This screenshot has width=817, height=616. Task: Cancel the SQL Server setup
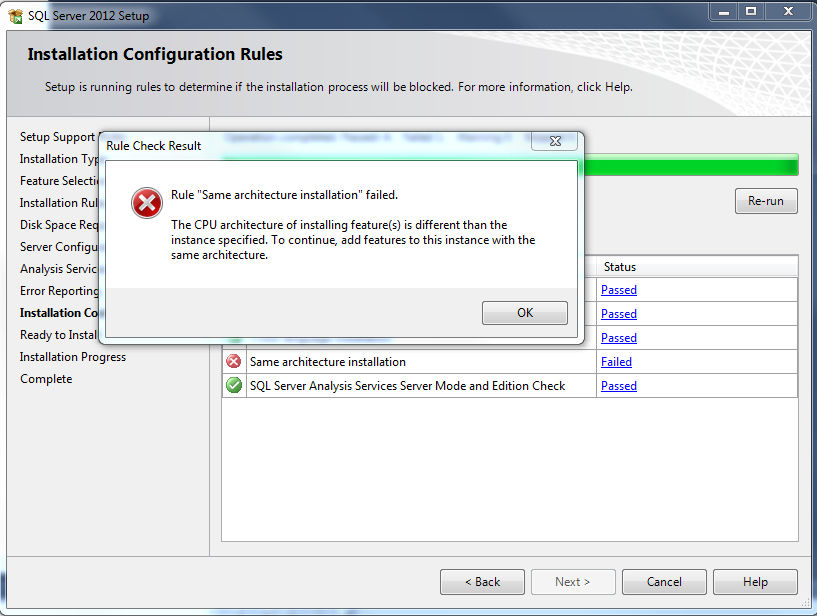(x=664, y=582)
